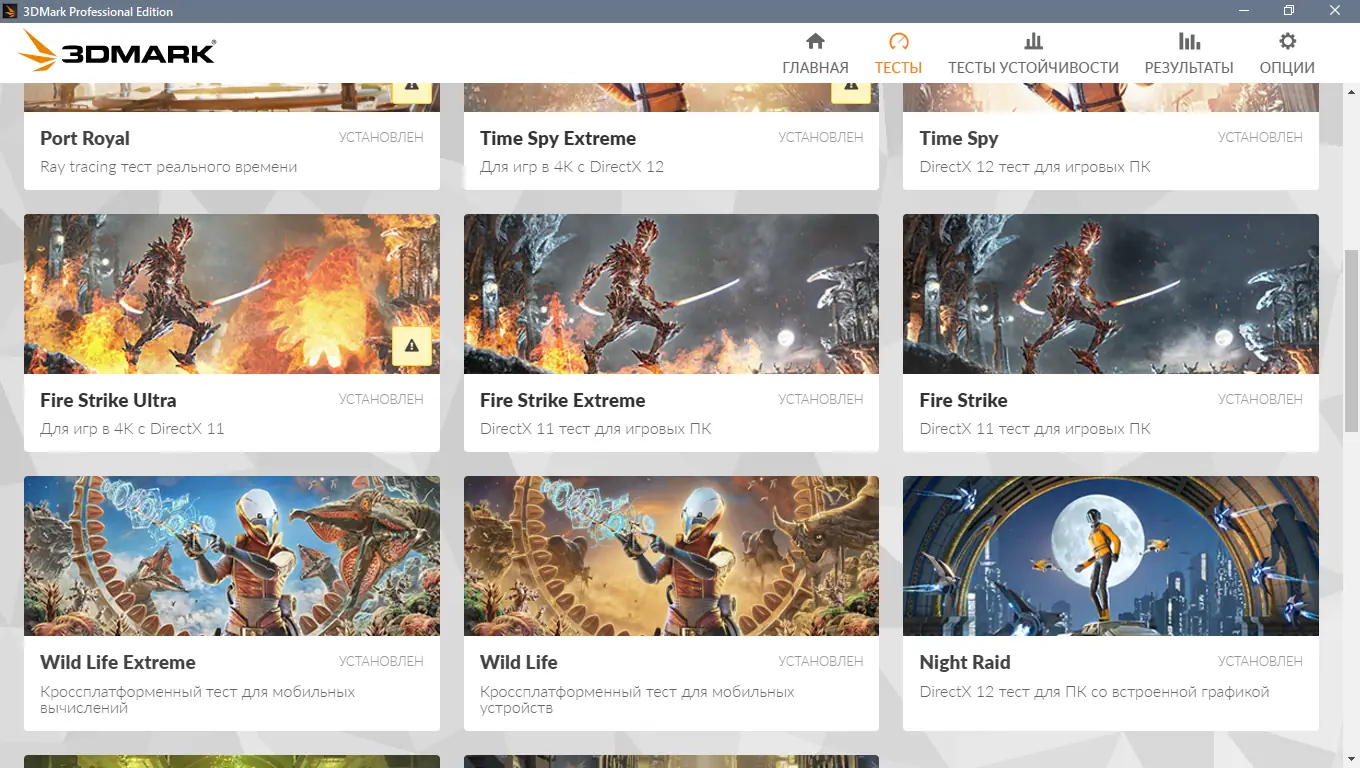
Task: Click the stress tests bar chart icon
Action: tap(1033, 41)
